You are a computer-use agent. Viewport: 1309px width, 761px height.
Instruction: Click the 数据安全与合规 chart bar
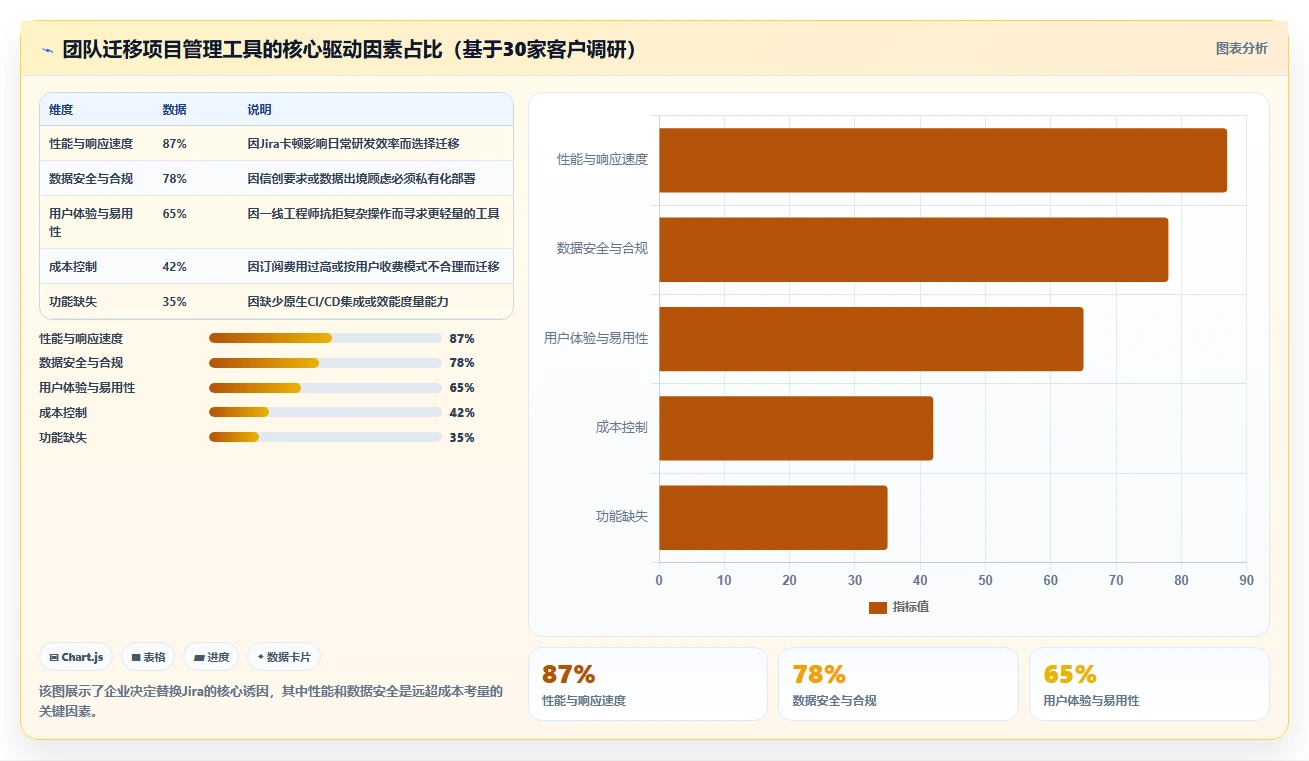coord(913,249)
